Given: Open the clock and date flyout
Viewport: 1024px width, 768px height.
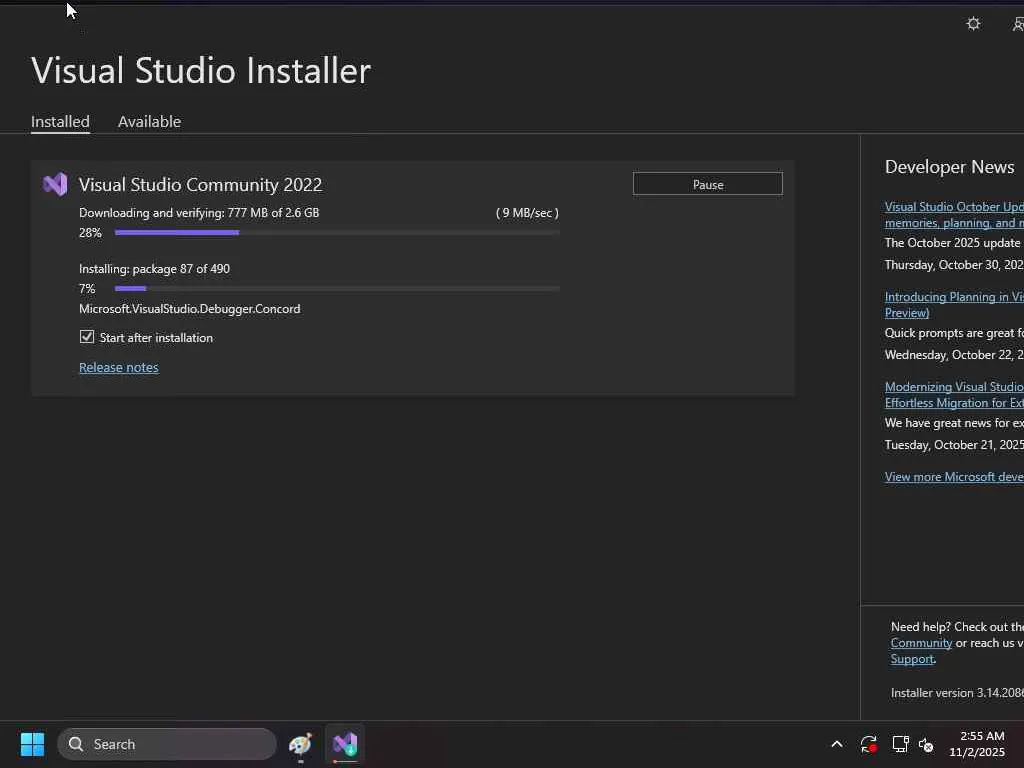Looking at the screenshot, I should click(x=978, y=744).
